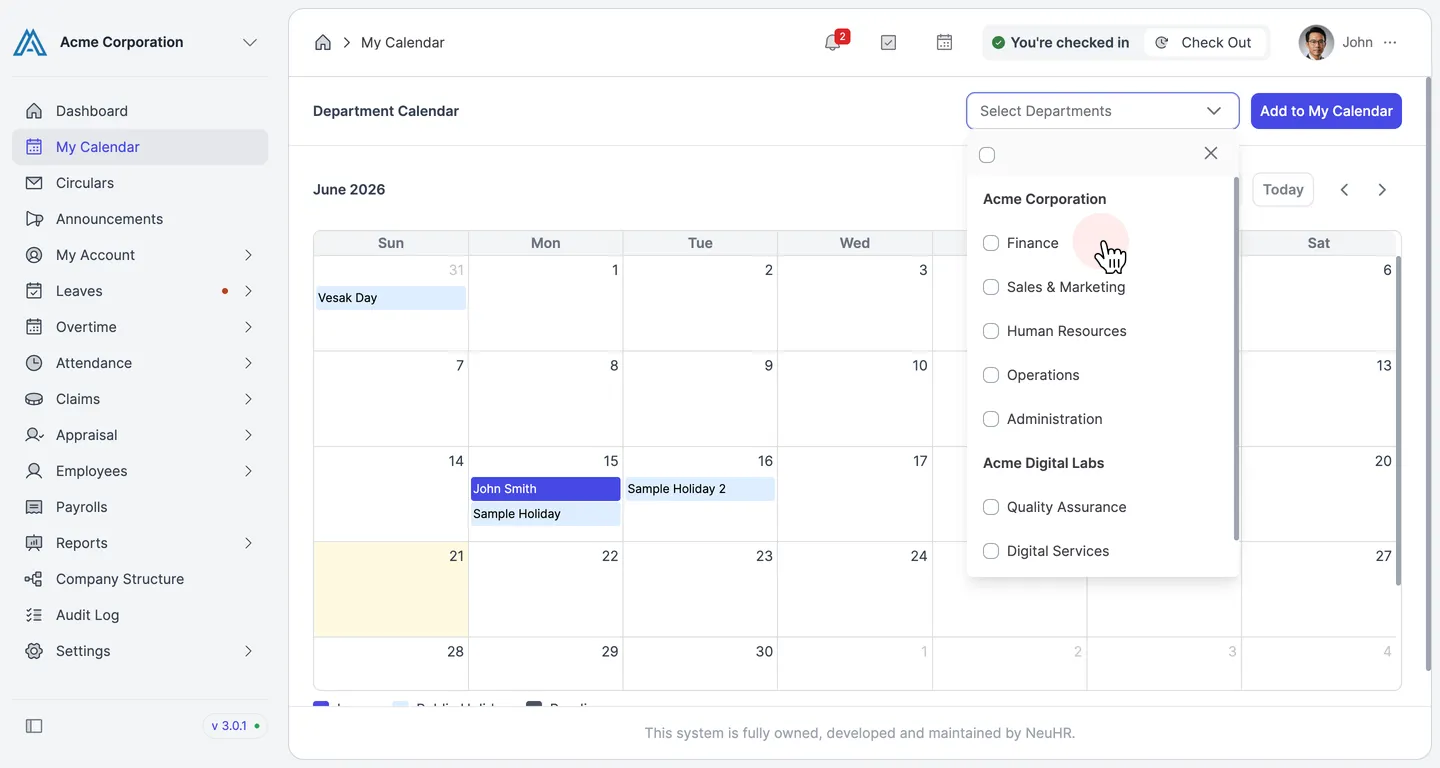The width and height of the screenshot is (1440, 768).
Task: Expand the My Account submenu chevron
Action: coord(248,255)
